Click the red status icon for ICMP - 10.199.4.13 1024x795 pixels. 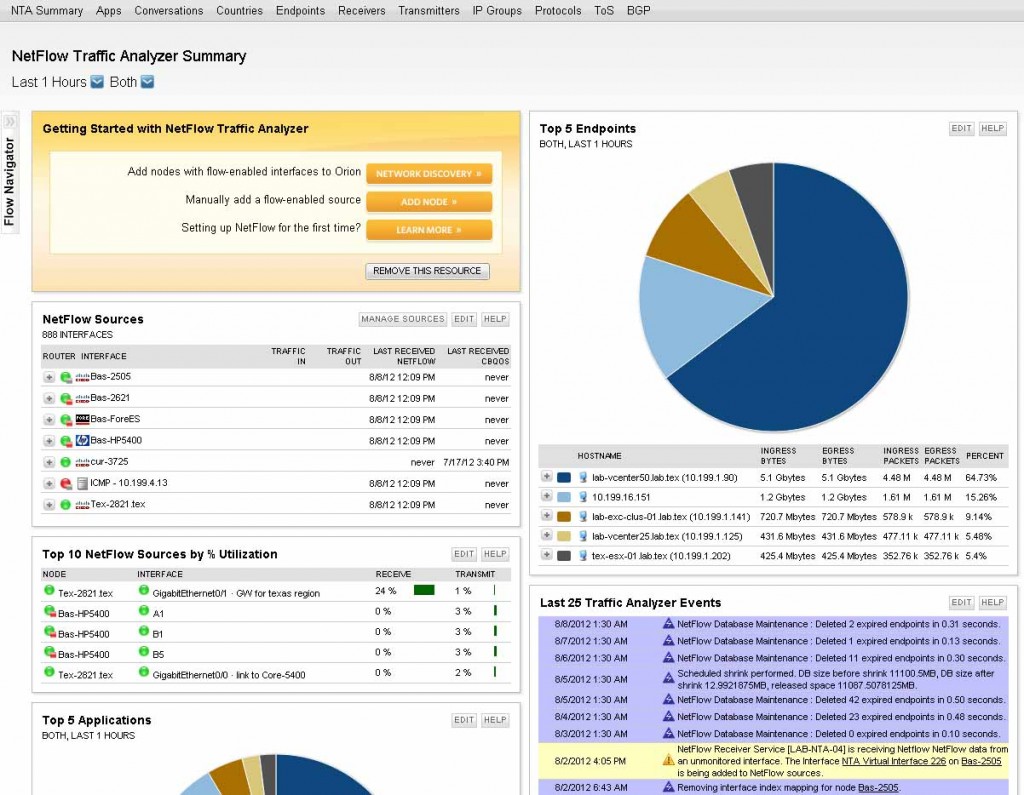coord(65,482)
